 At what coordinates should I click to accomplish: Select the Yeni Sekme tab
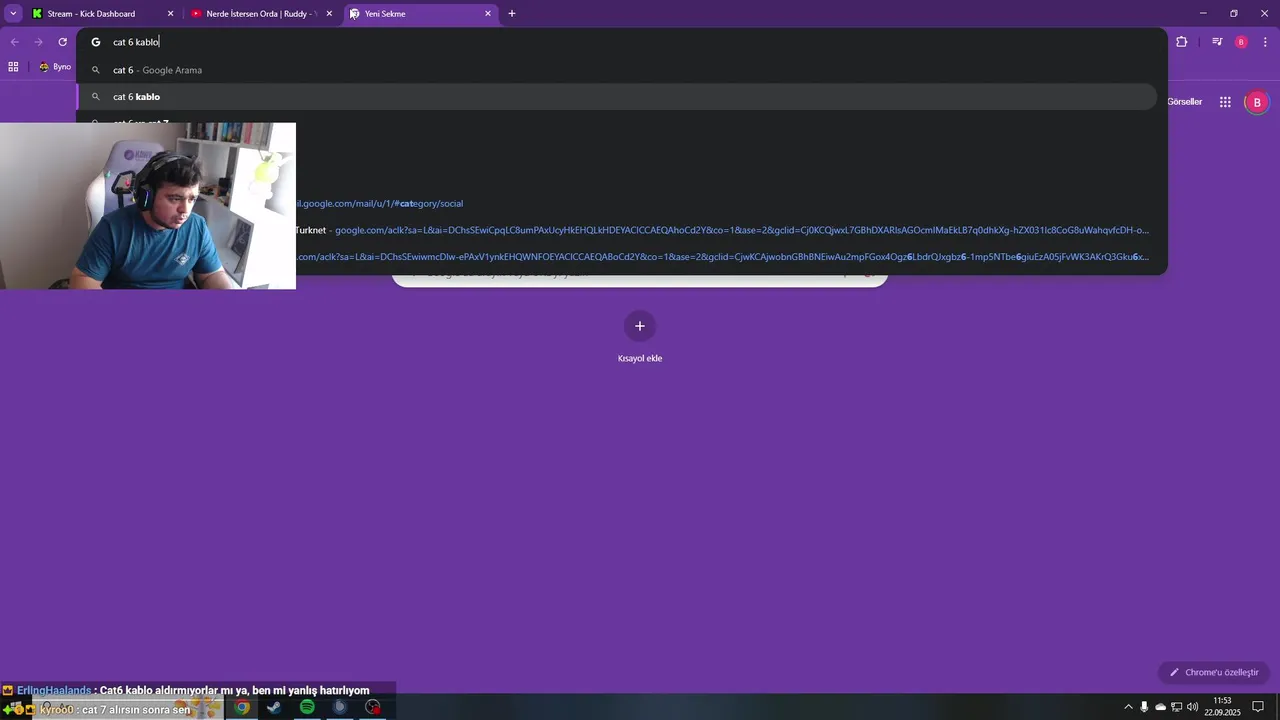point(421,14)
